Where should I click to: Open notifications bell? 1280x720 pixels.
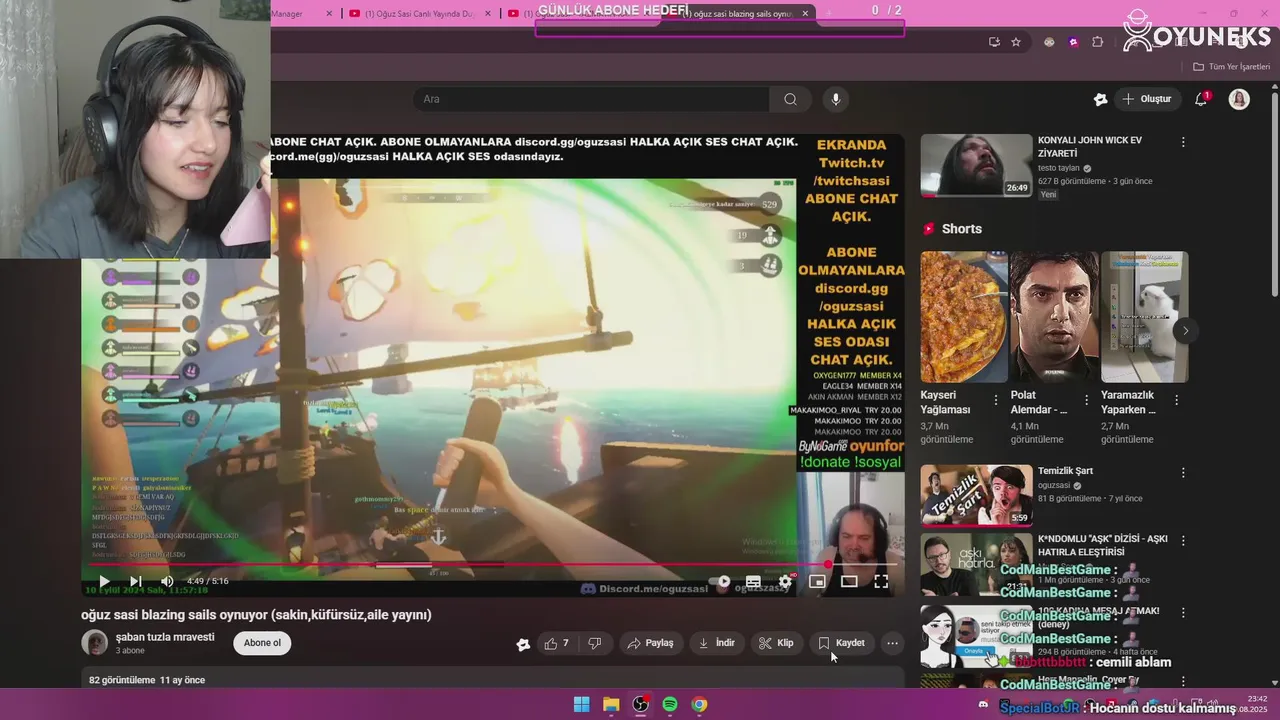coord(1201,99)
